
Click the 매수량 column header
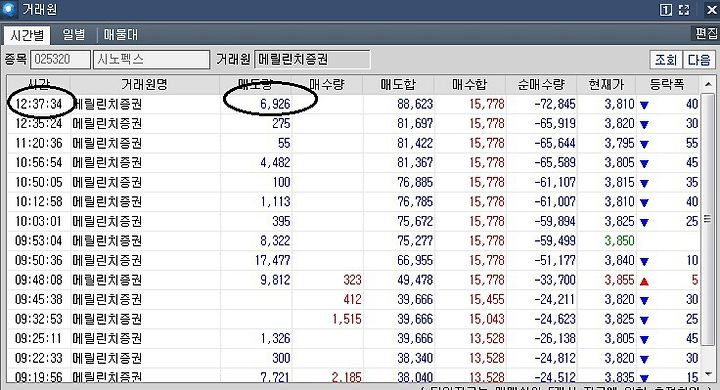(x=327, y=85)
